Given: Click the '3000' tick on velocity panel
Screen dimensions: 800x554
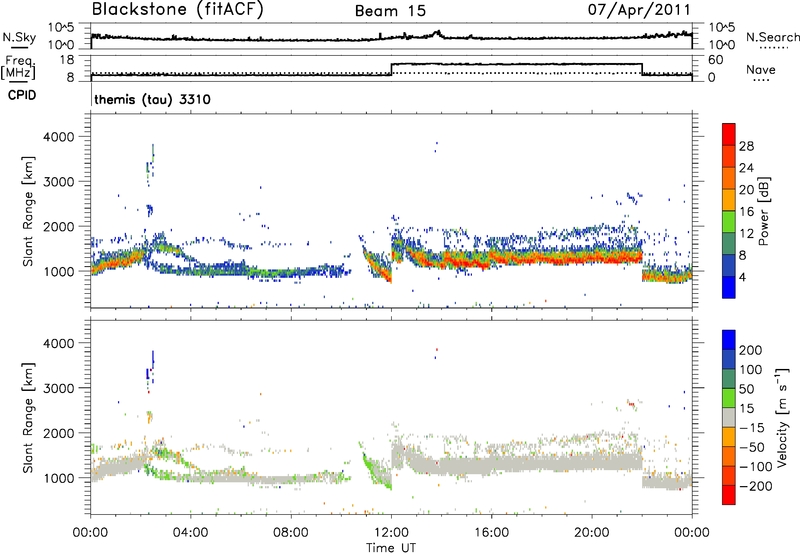Looking at the screenshot, I should [58, 388].
